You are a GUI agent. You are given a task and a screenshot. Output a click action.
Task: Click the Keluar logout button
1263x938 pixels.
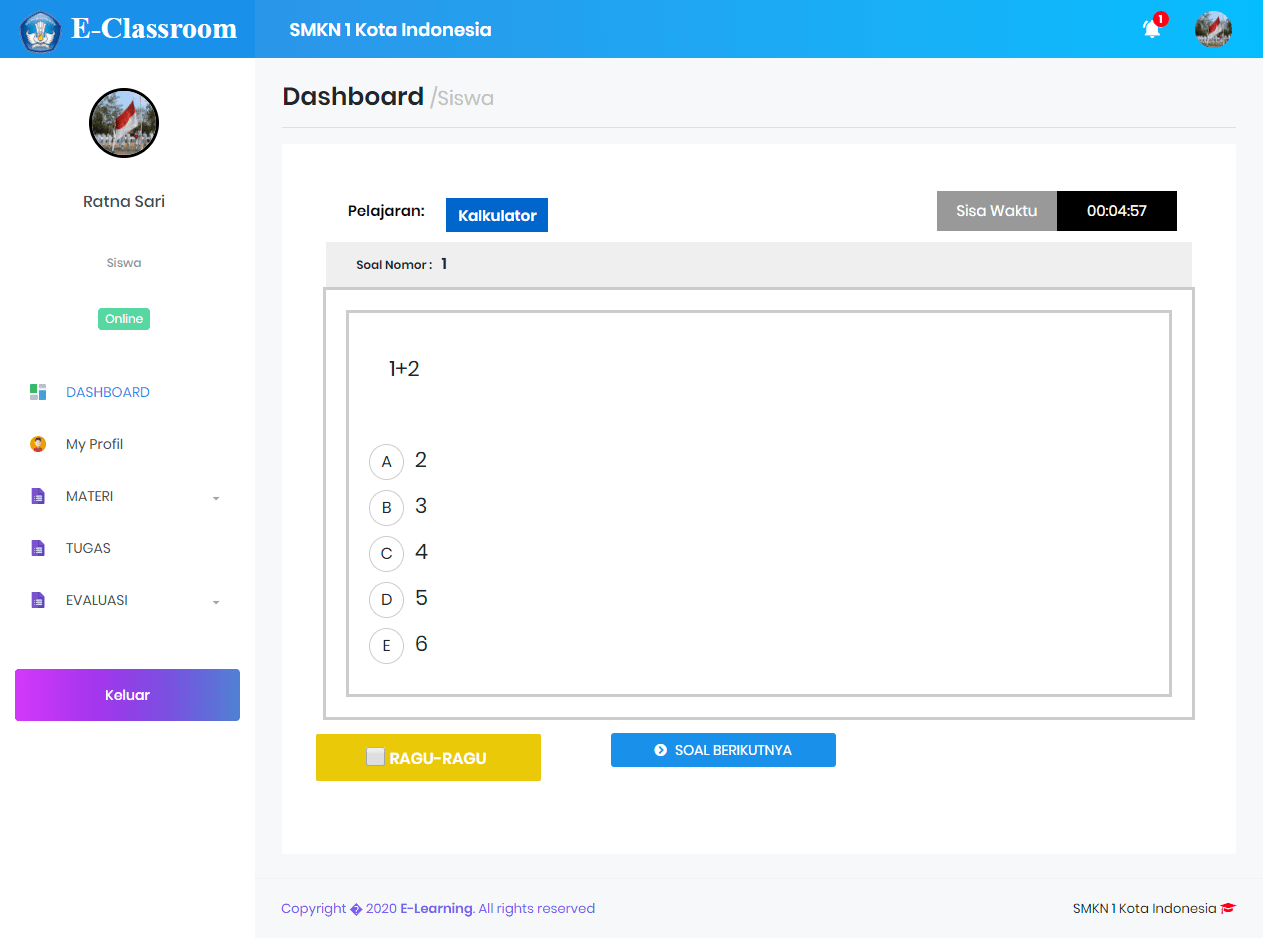tap(127, 694)
